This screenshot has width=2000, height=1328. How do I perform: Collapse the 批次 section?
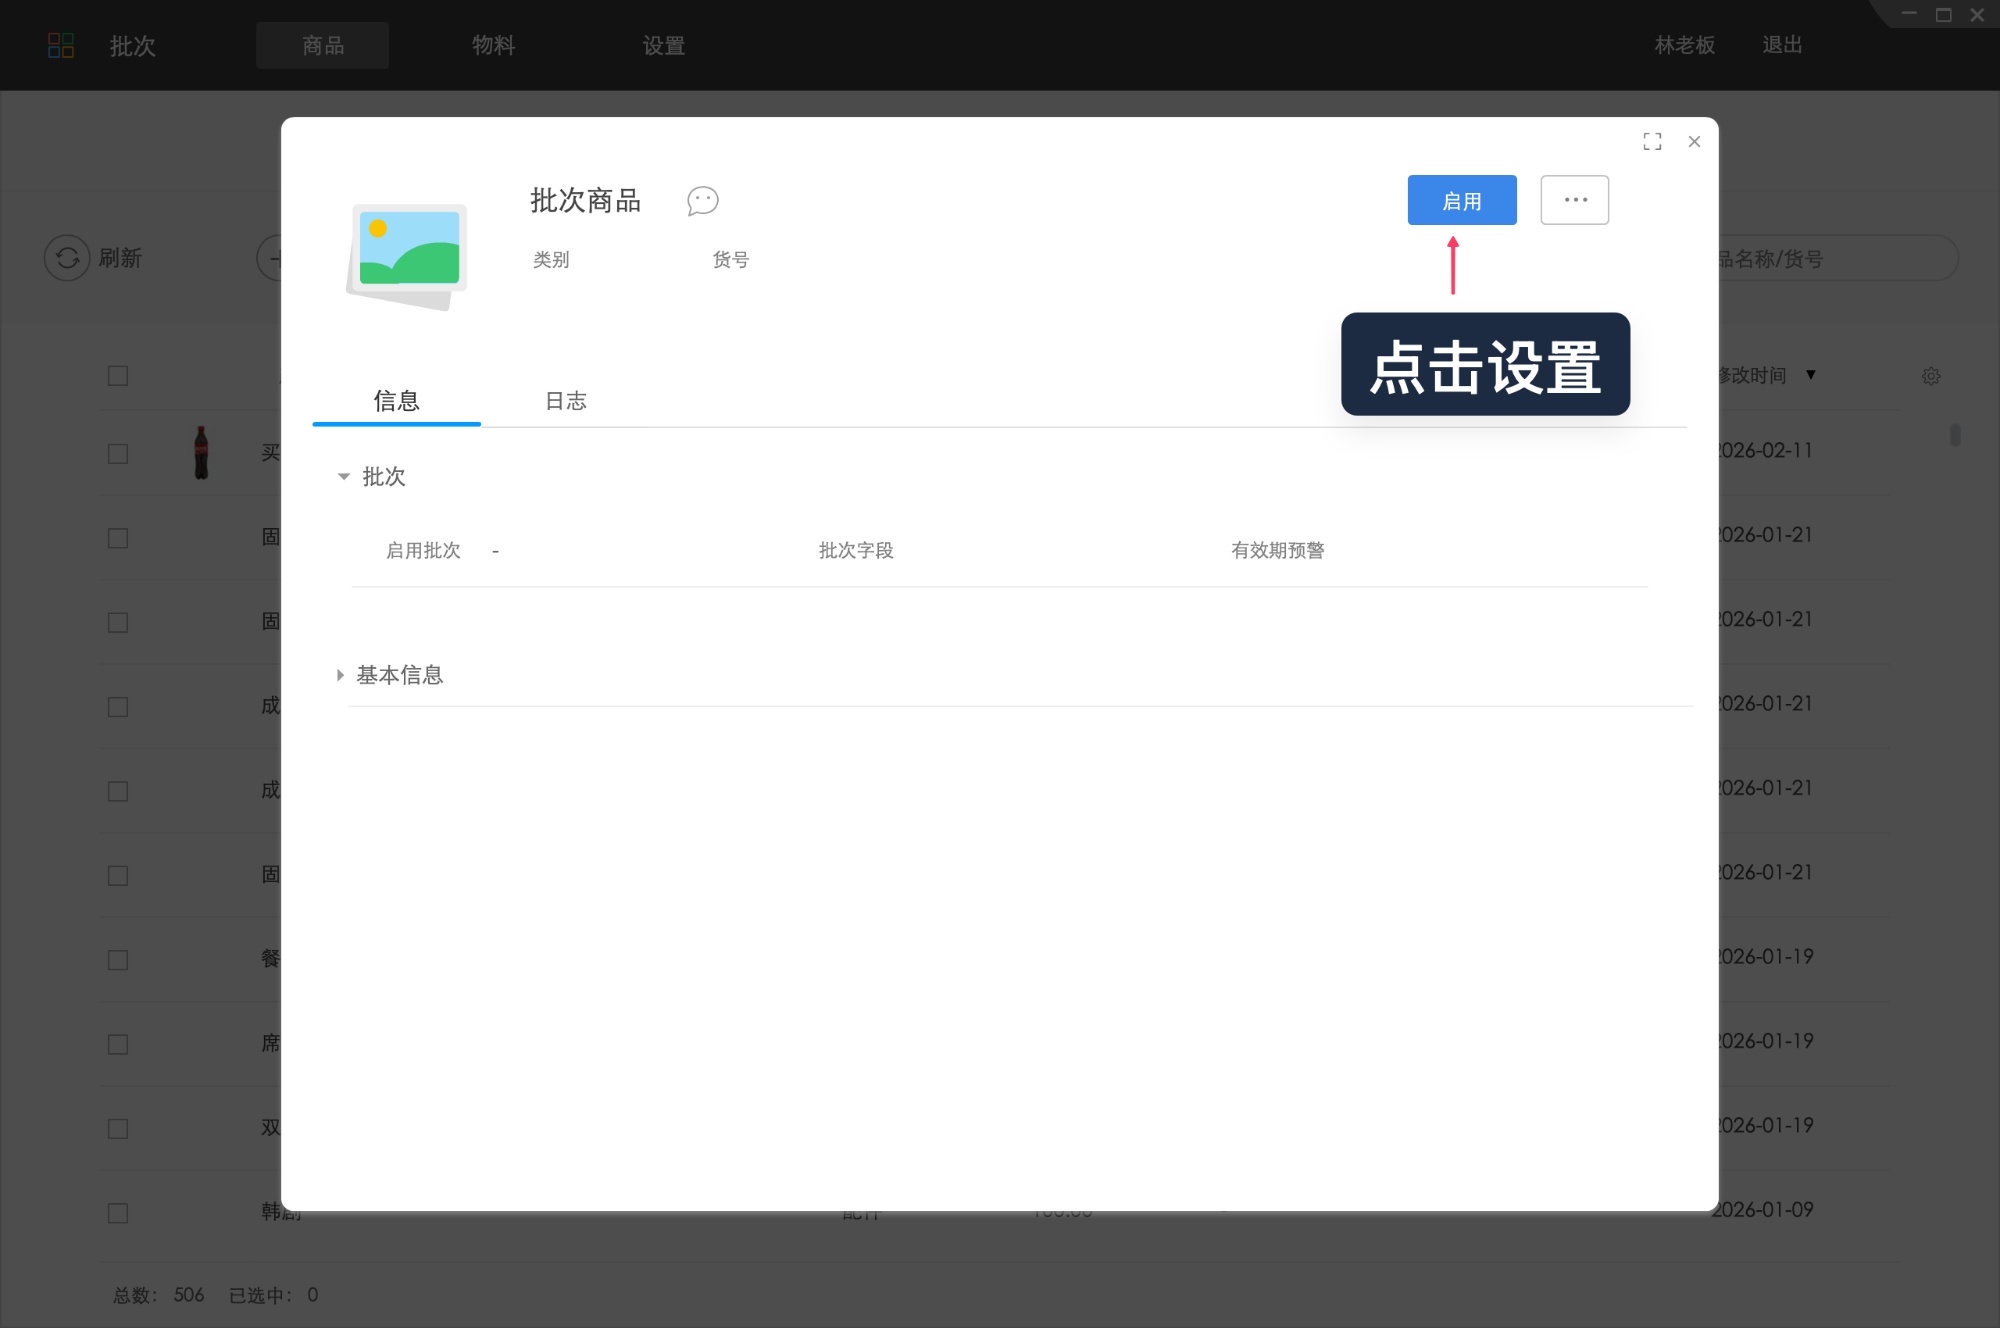point(344,476)
